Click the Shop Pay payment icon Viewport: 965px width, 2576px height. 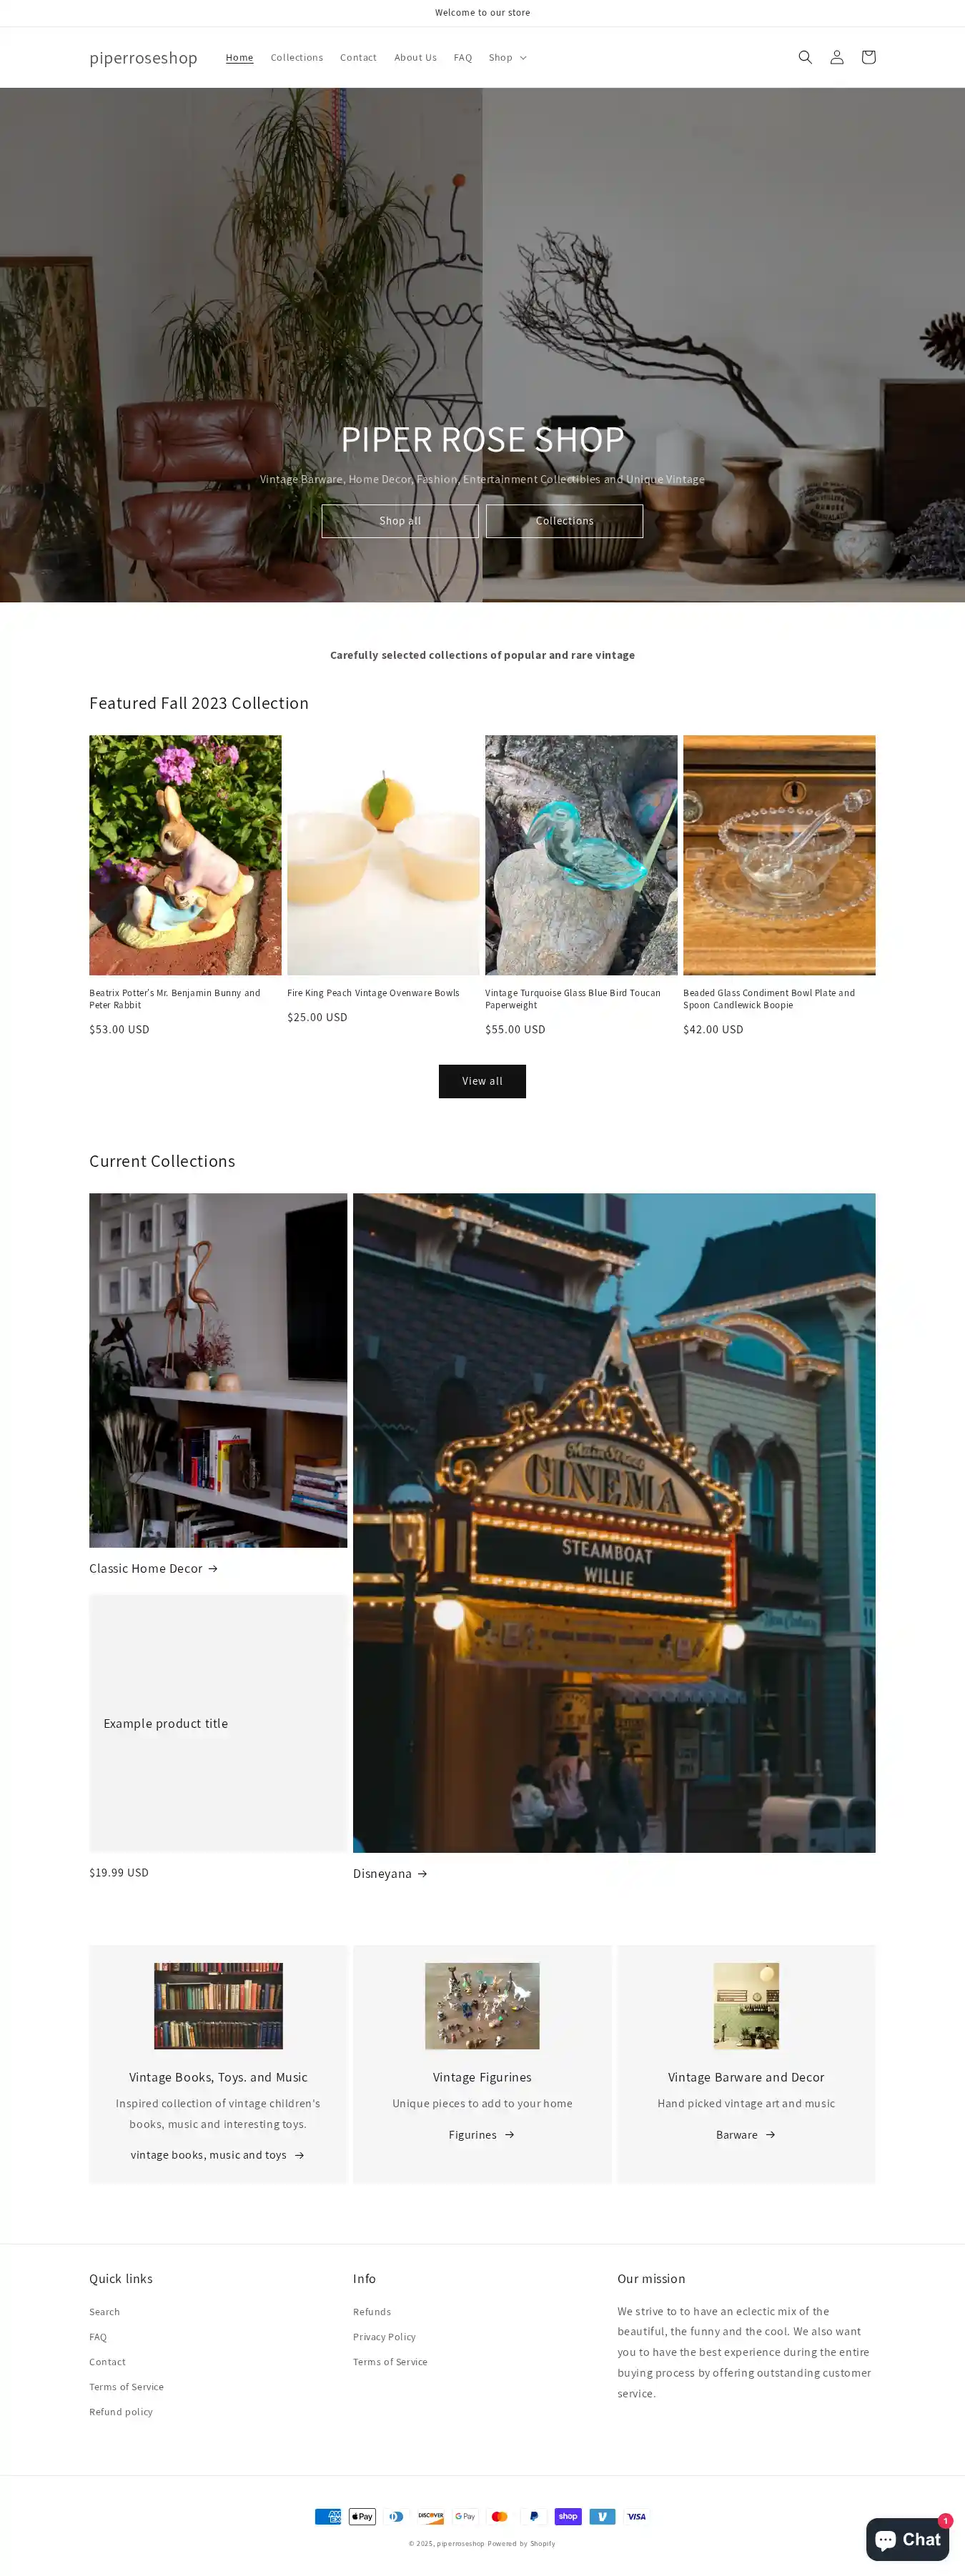[x=568, y=2516]
